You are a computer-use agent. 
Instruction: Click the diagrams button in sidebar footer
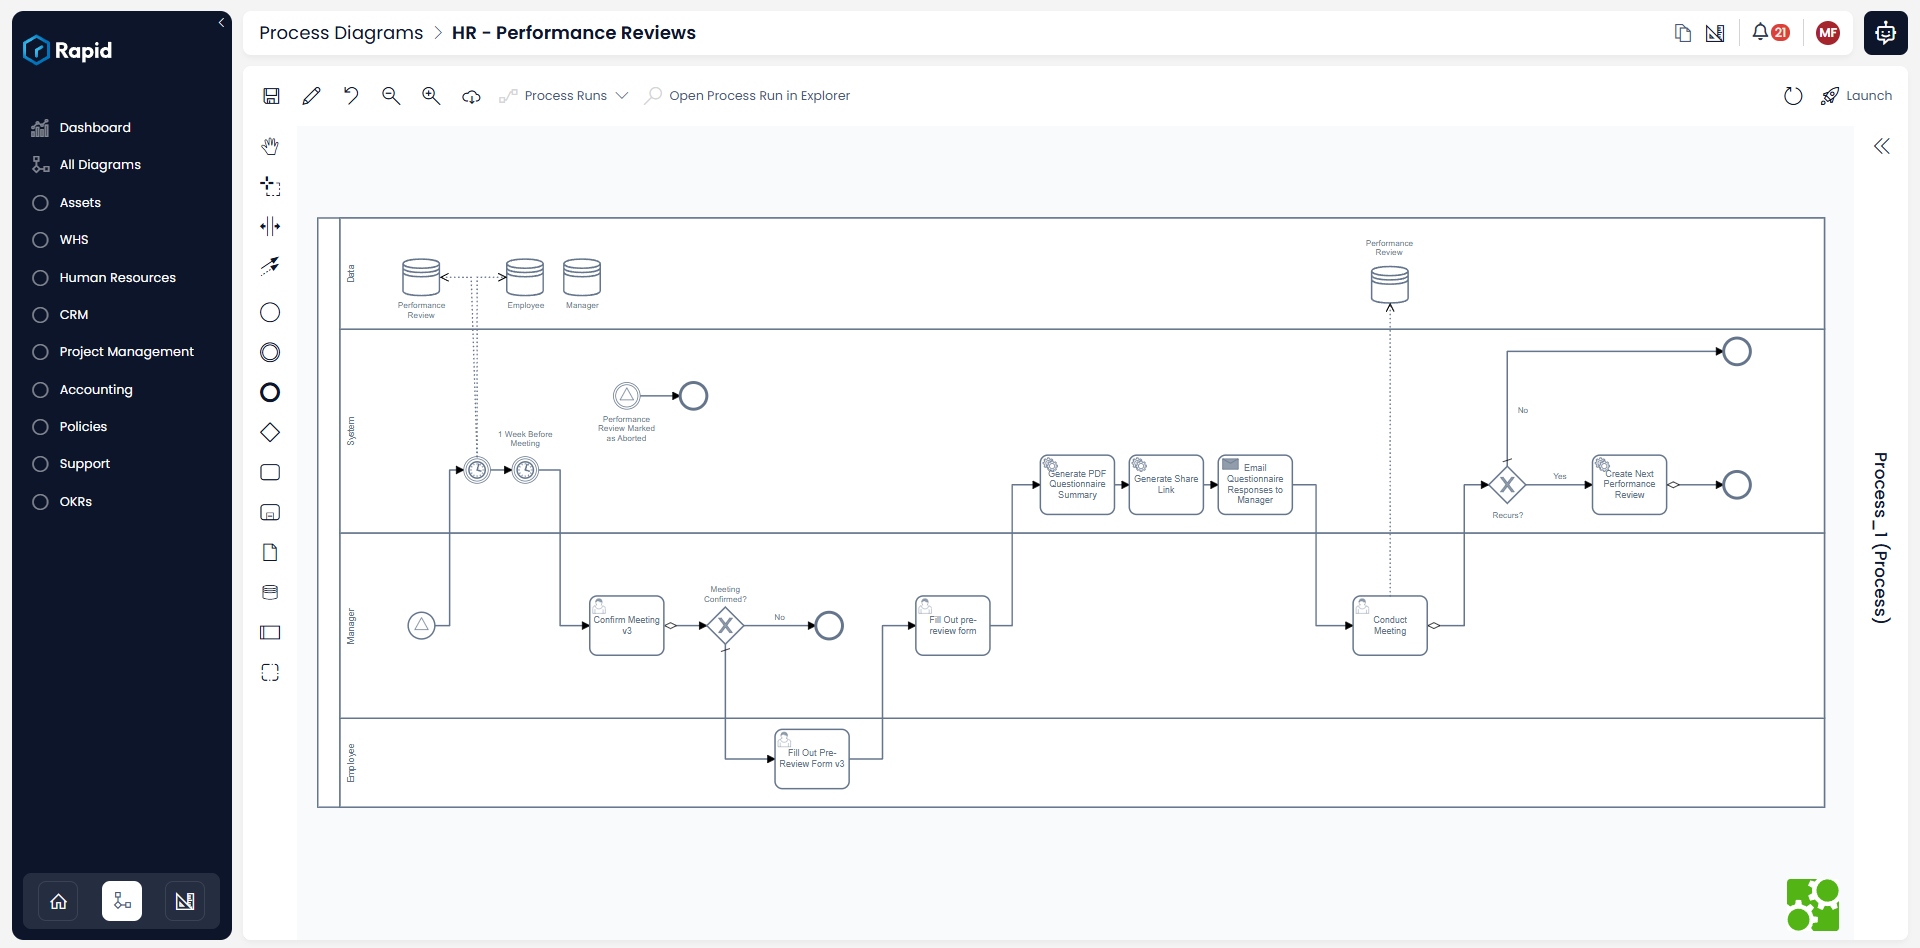tap(122, 901)
